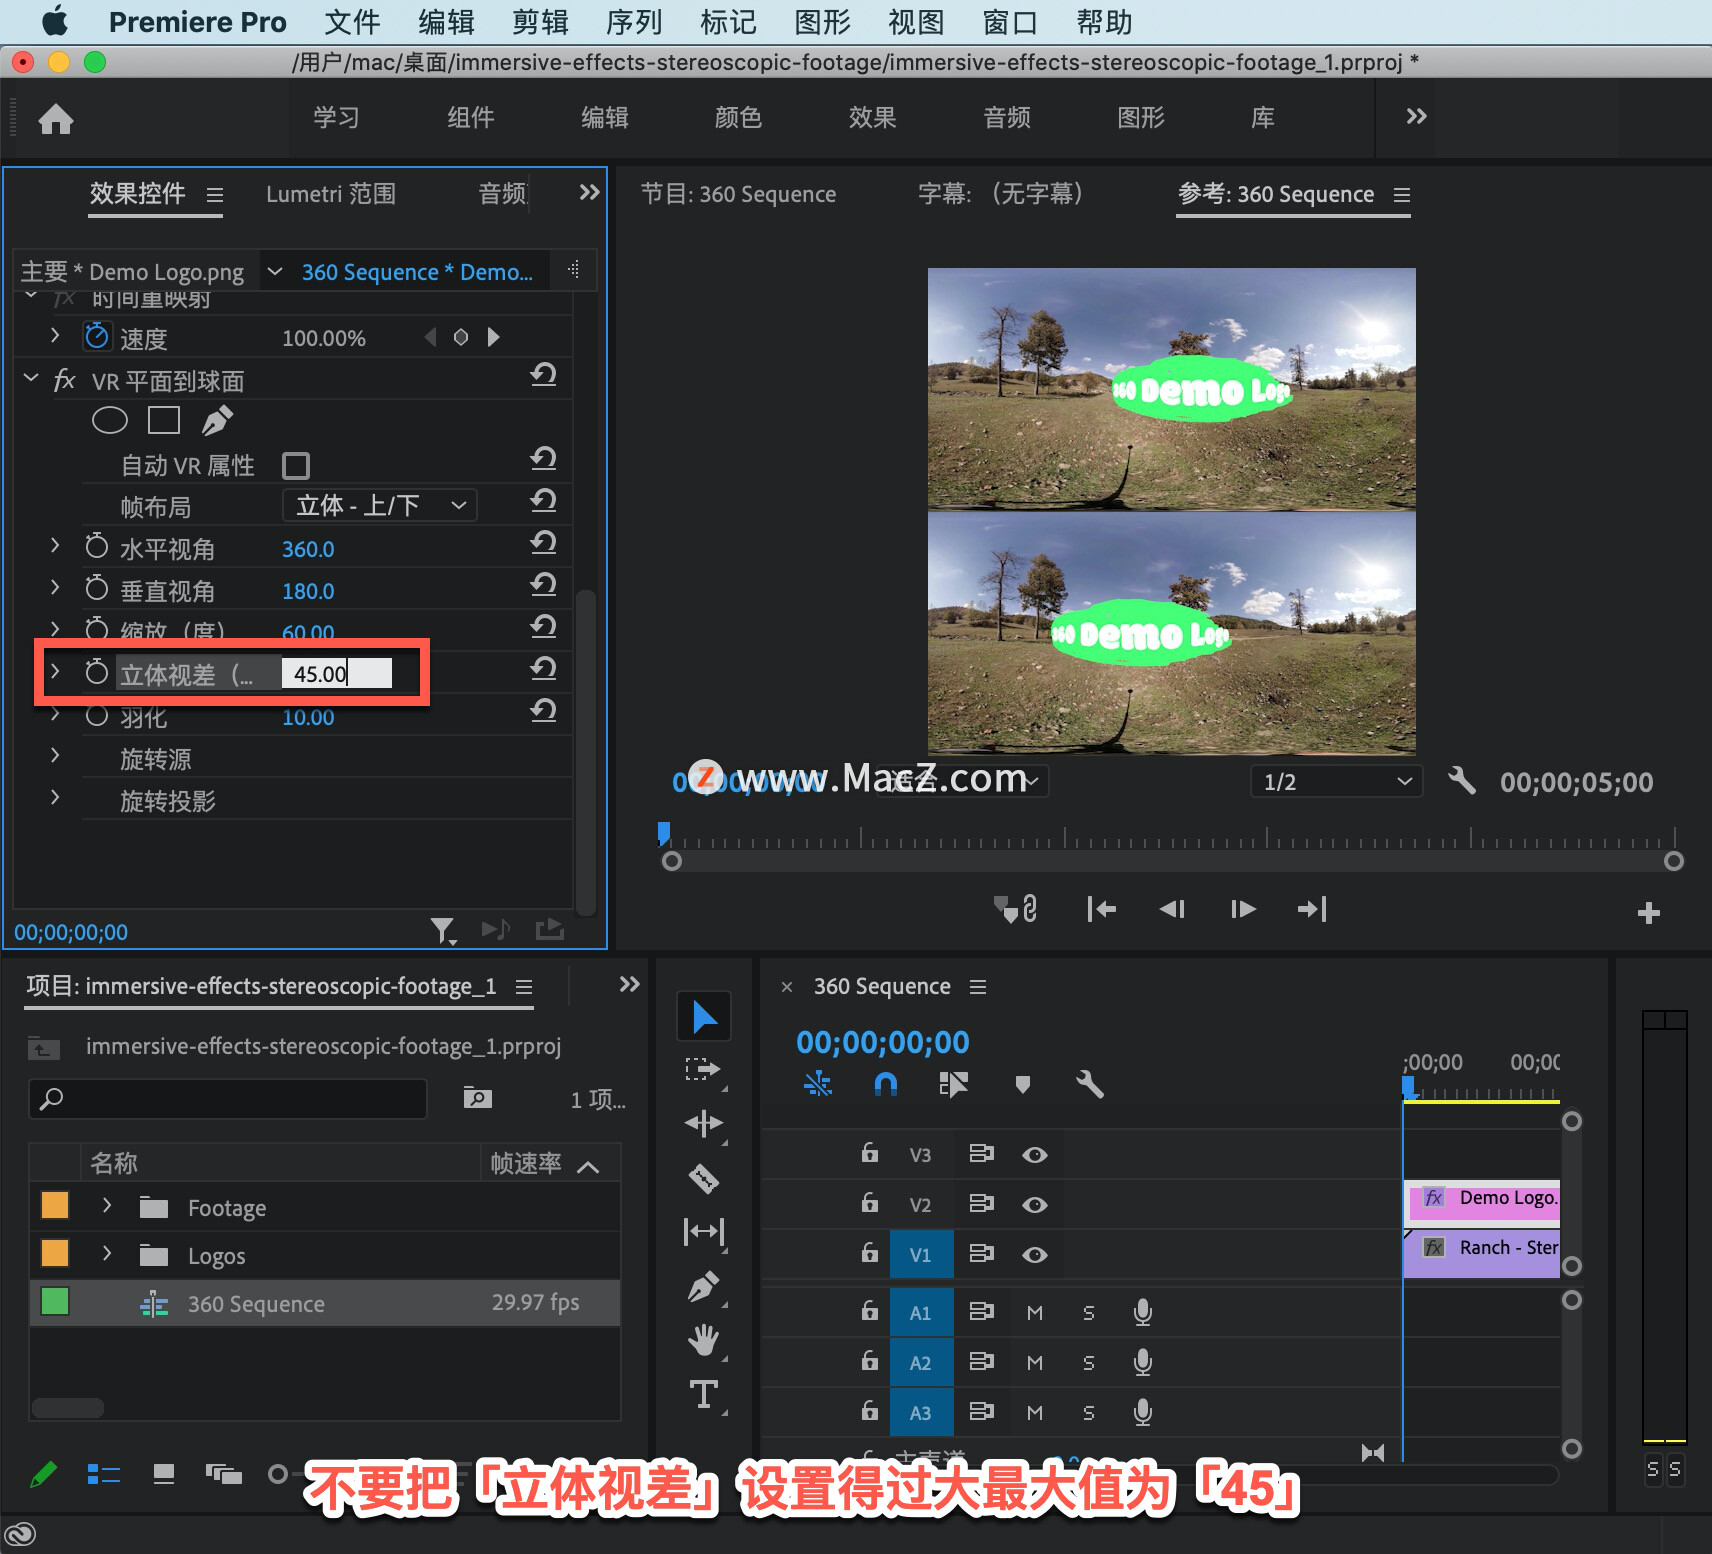Open the Apple menu

[x=56, y=21]
